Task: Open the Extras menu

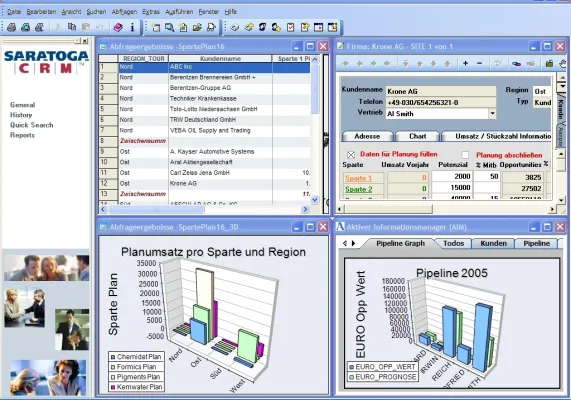Action: pos(151,12)
